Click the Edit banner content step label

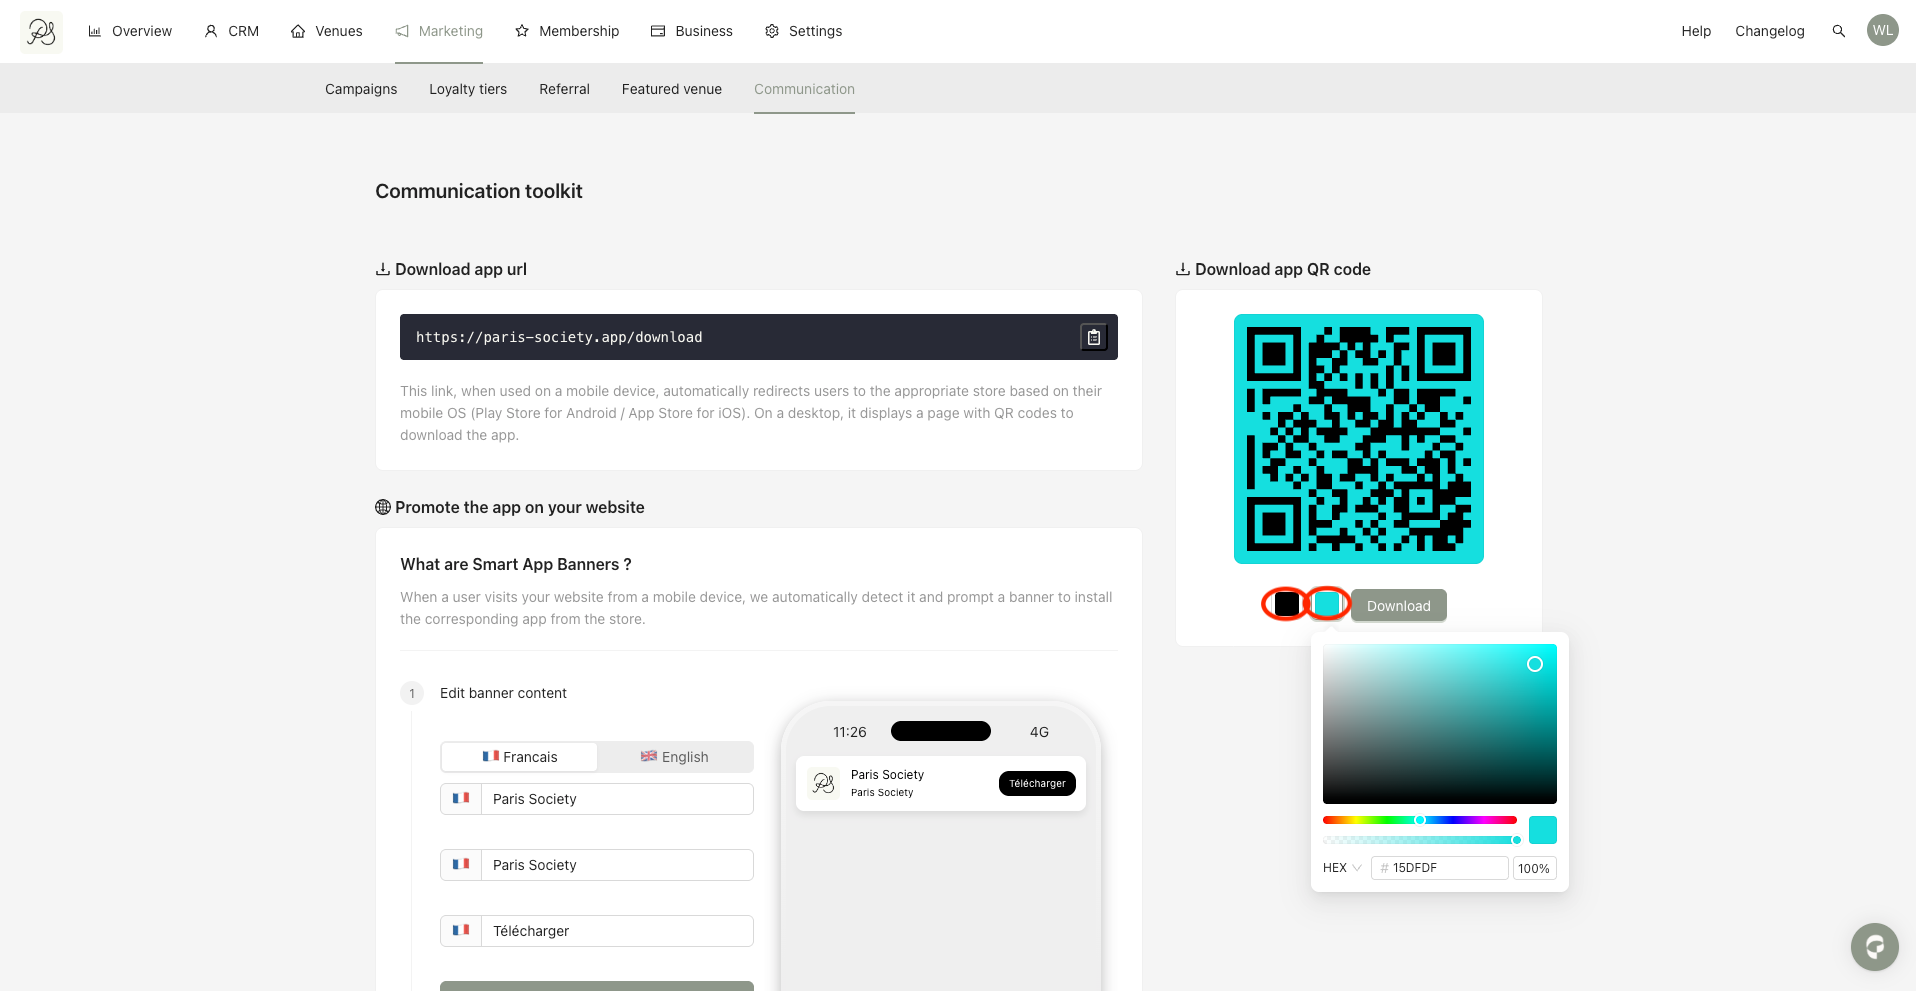[x=503, y=693]
